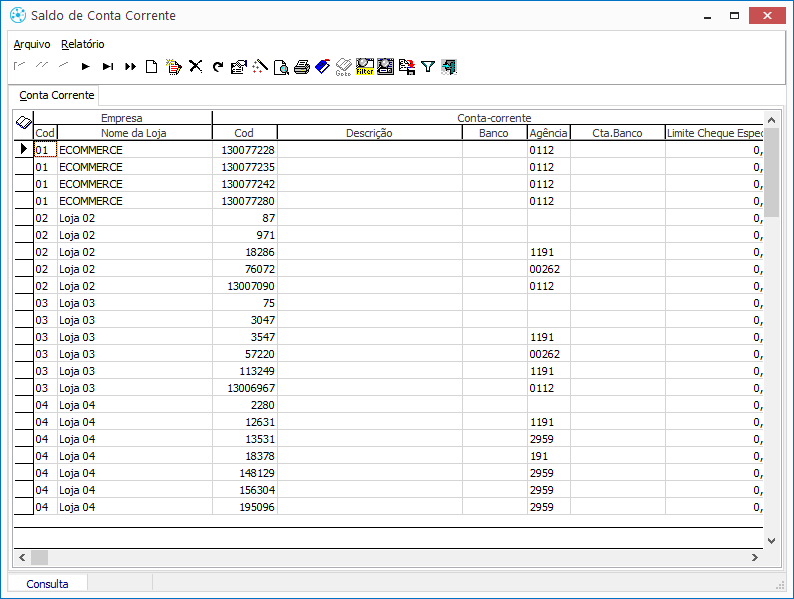This screenshot has width=794, height=599.
Task: Click the blank page new record icon
Action: (x=152, y=67)
